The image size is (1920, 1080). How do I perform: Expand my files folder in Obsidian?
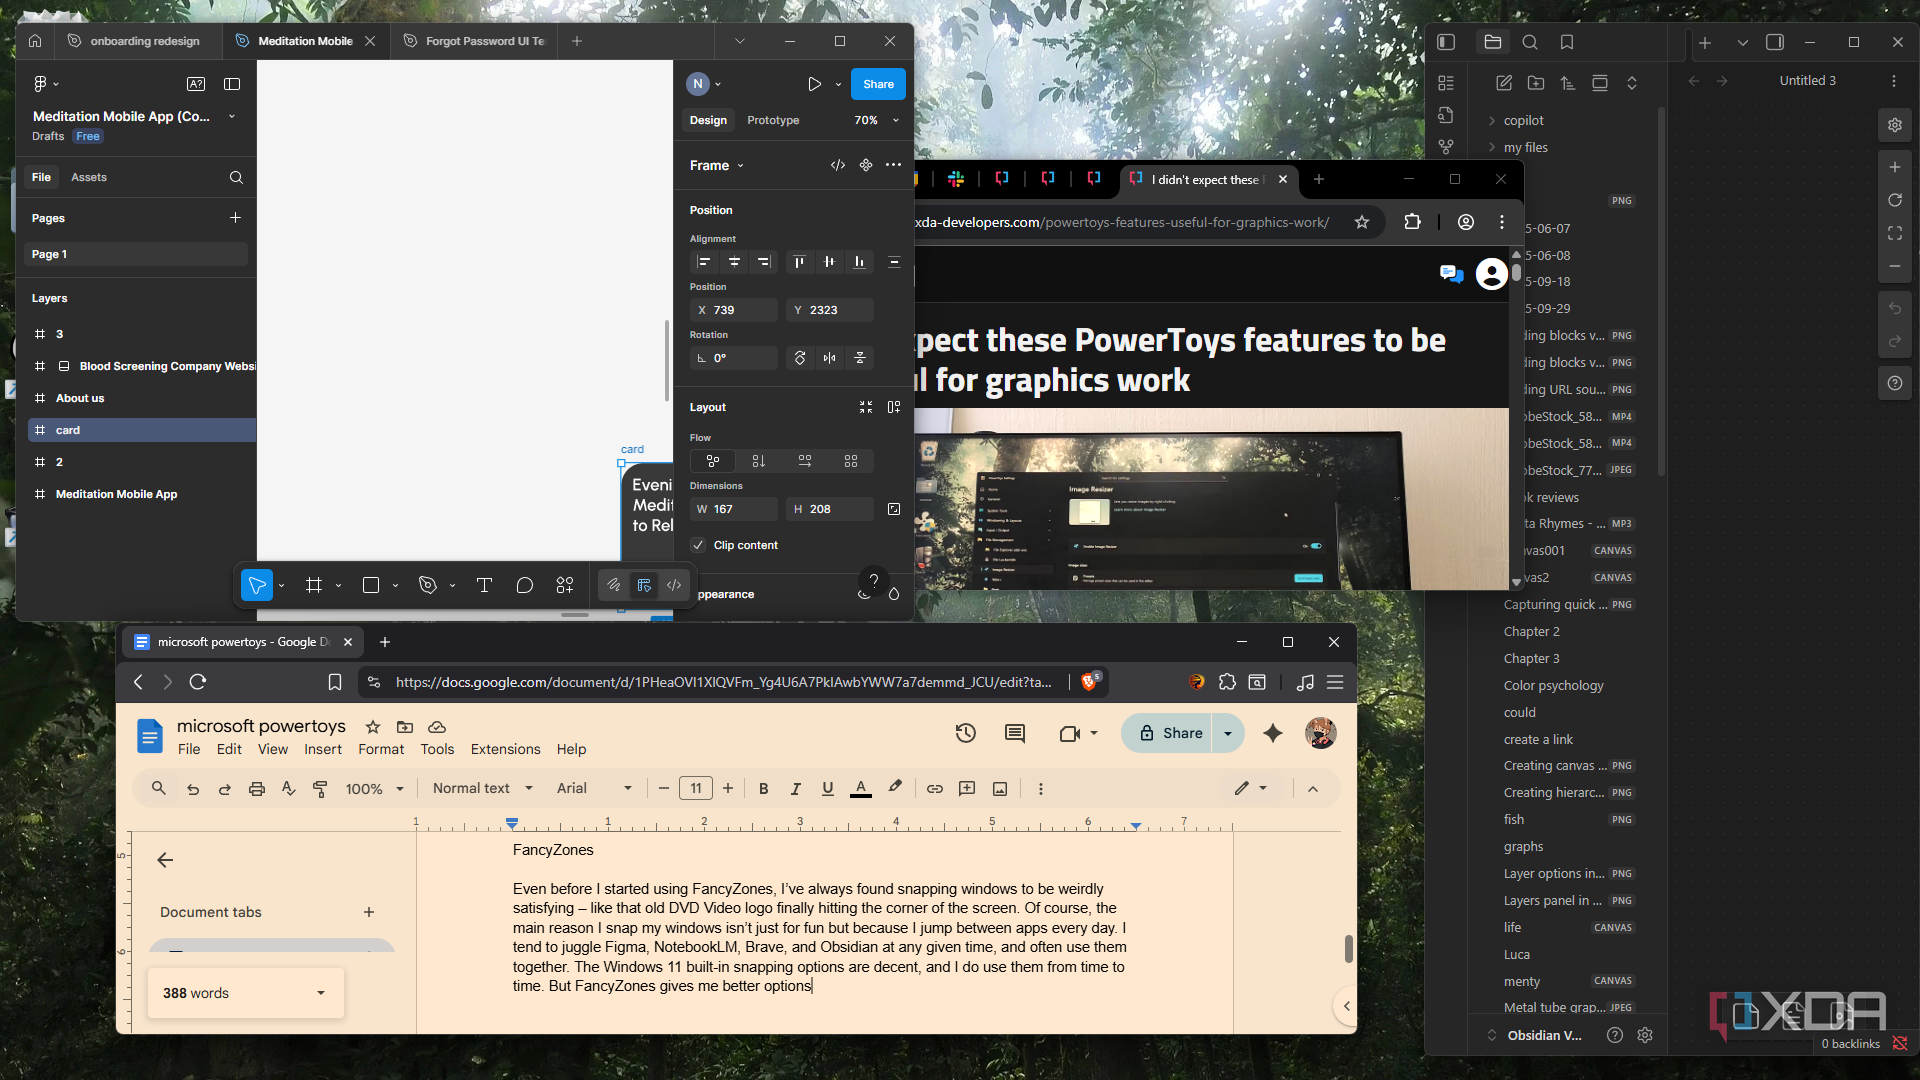(1524, 147)
